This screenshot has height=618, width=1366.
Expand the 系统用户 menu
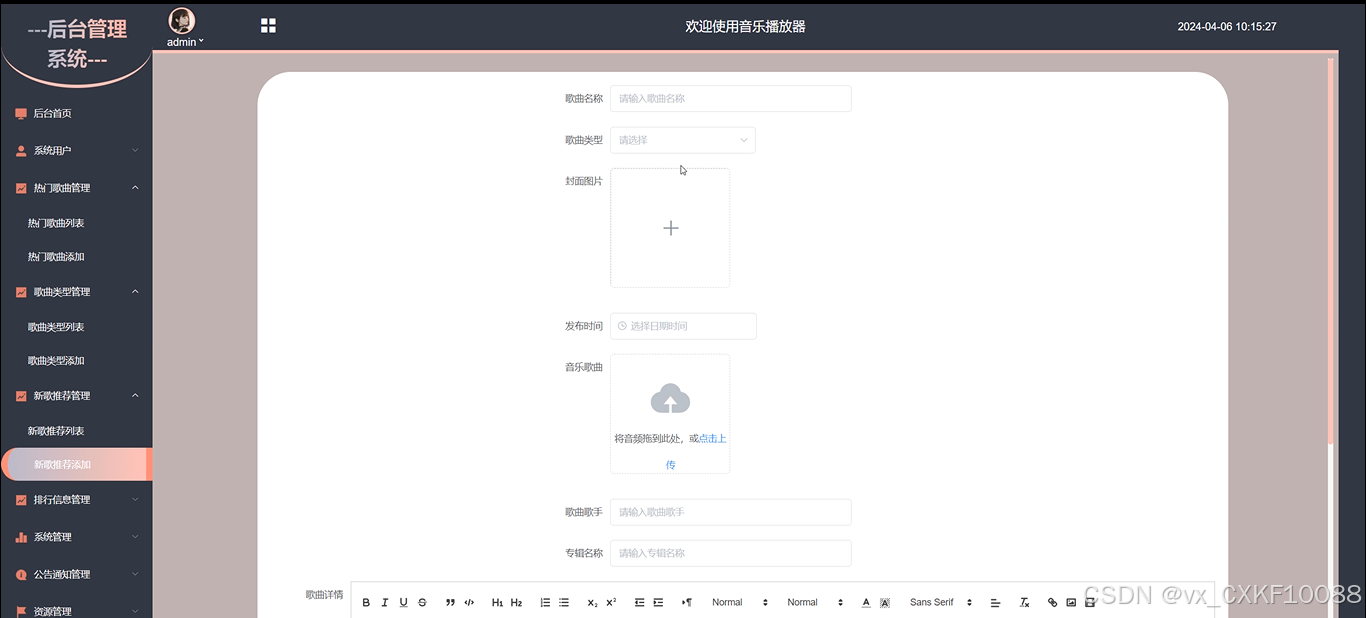76,150
